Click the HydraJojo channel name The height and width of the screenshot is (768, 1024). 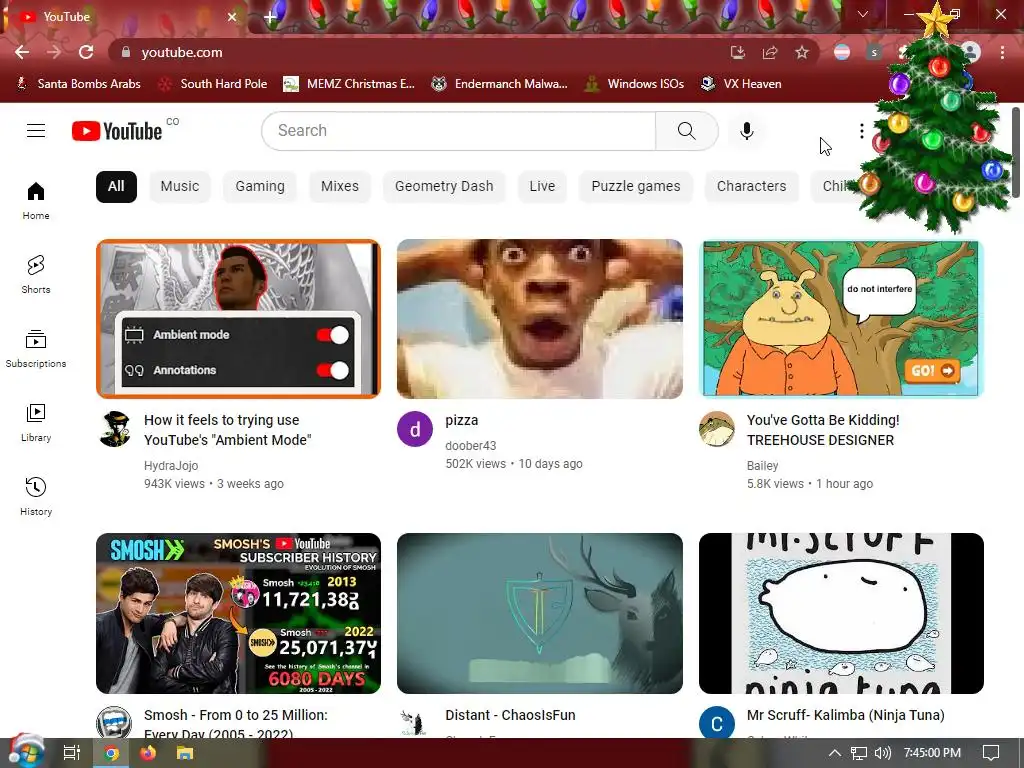click(171, 466)
